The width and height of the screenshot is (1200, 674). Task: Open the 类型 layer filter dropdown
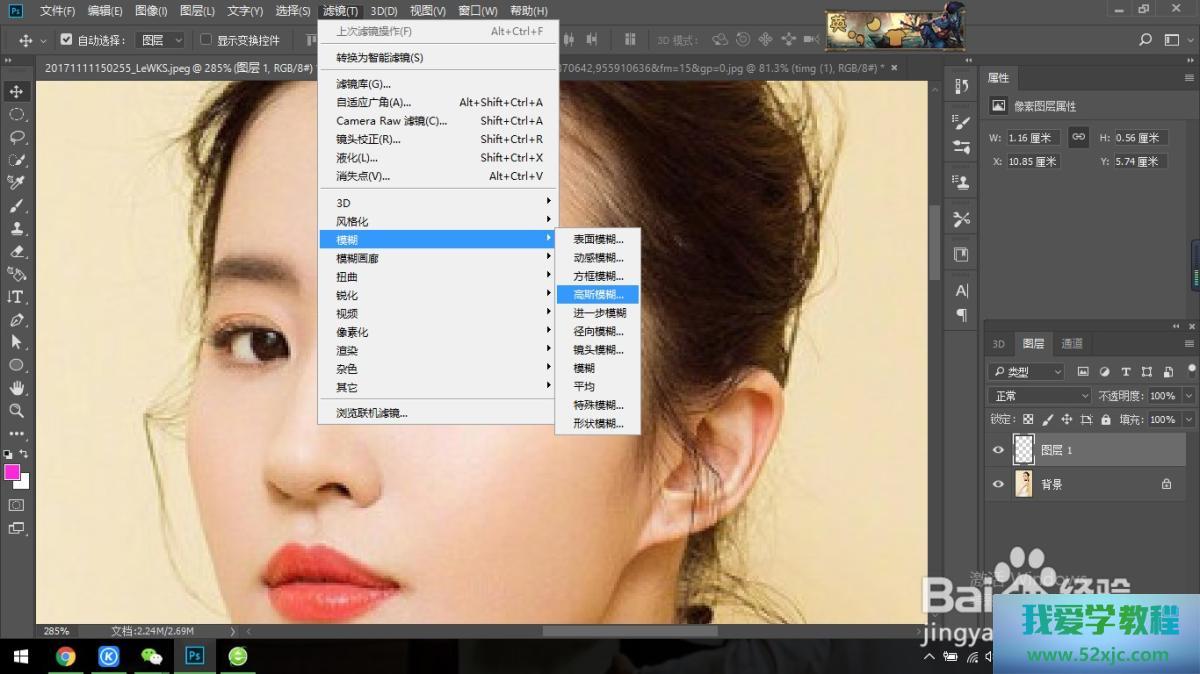click(1026, 372)
